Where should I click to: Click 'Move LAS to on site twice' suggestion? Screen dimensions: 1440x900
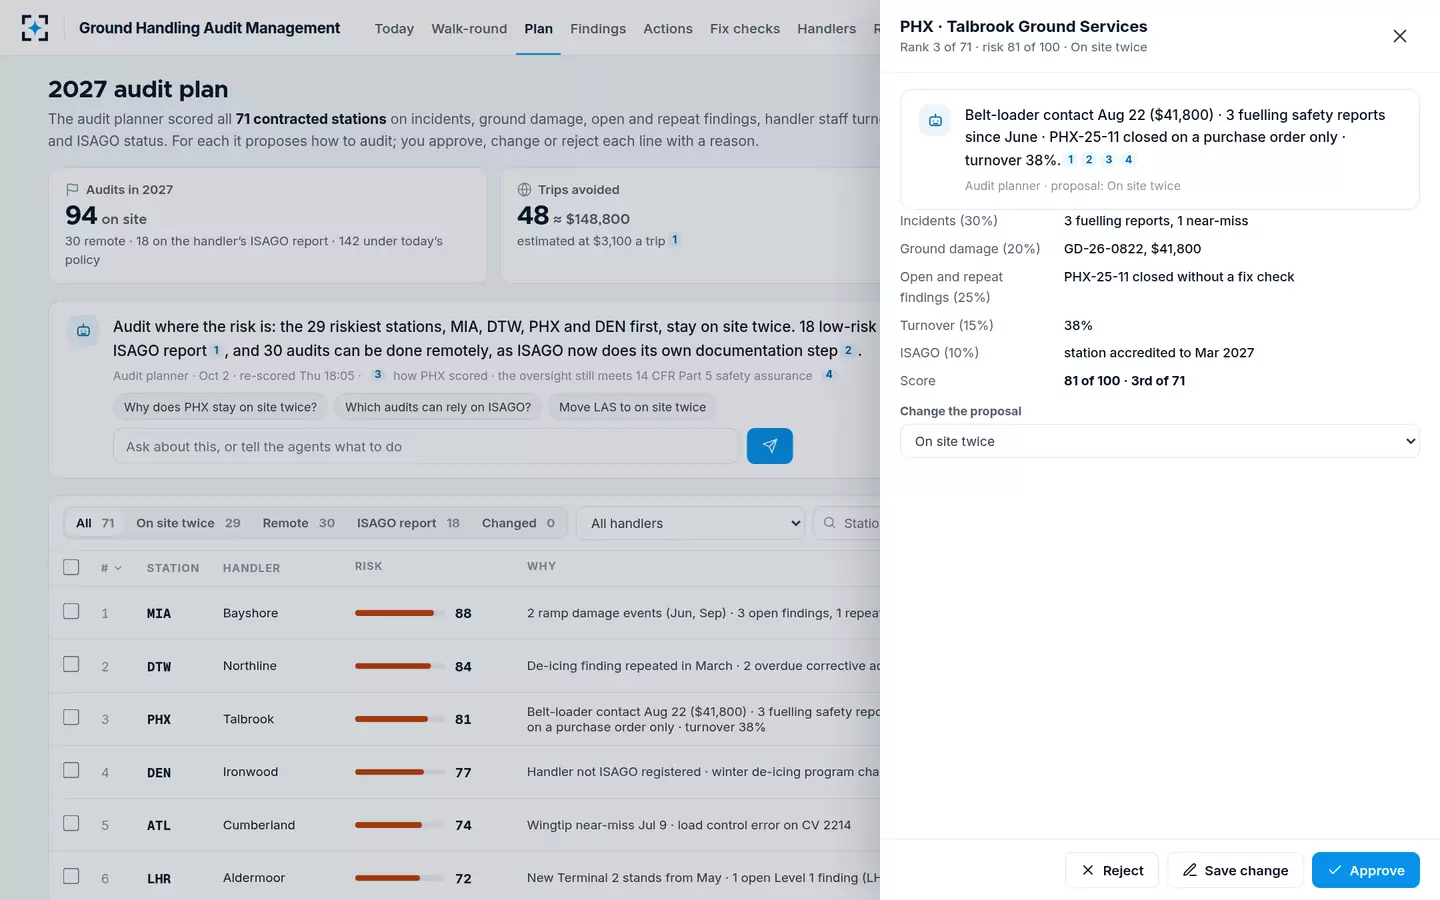632,407
